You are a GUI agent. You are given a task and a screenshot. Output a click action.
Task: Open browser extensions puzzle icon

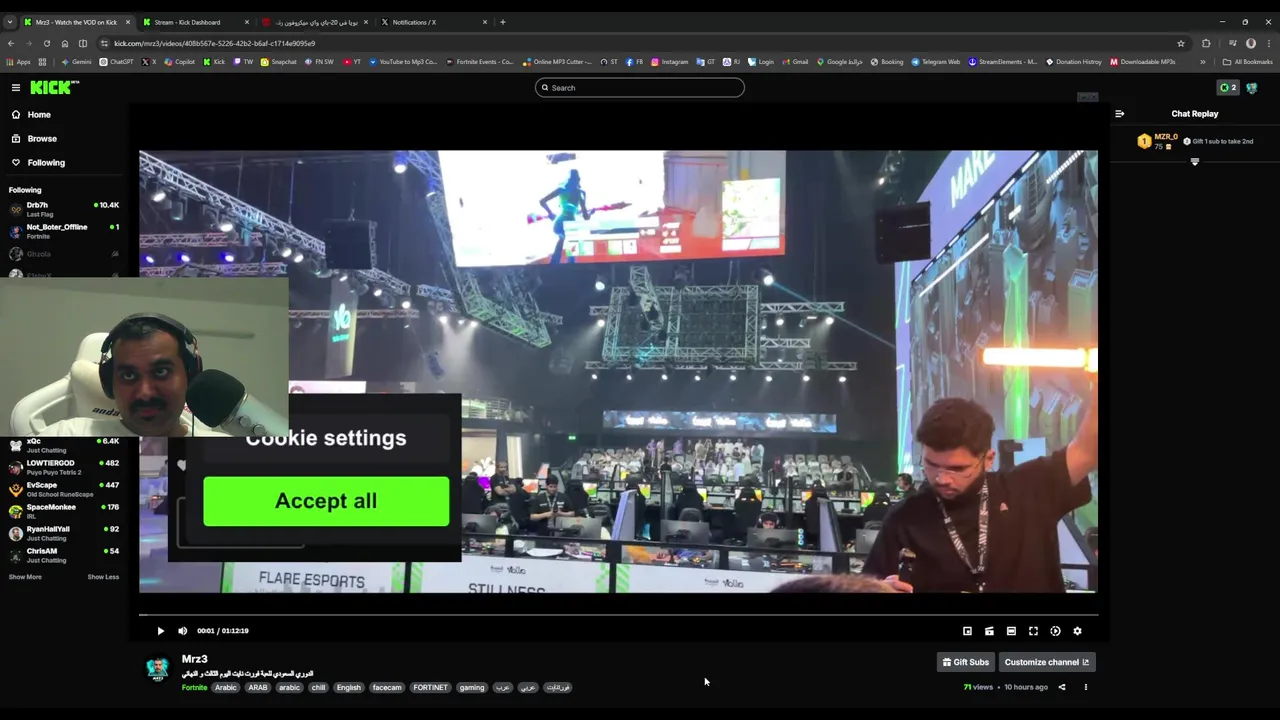point(1206,43)
